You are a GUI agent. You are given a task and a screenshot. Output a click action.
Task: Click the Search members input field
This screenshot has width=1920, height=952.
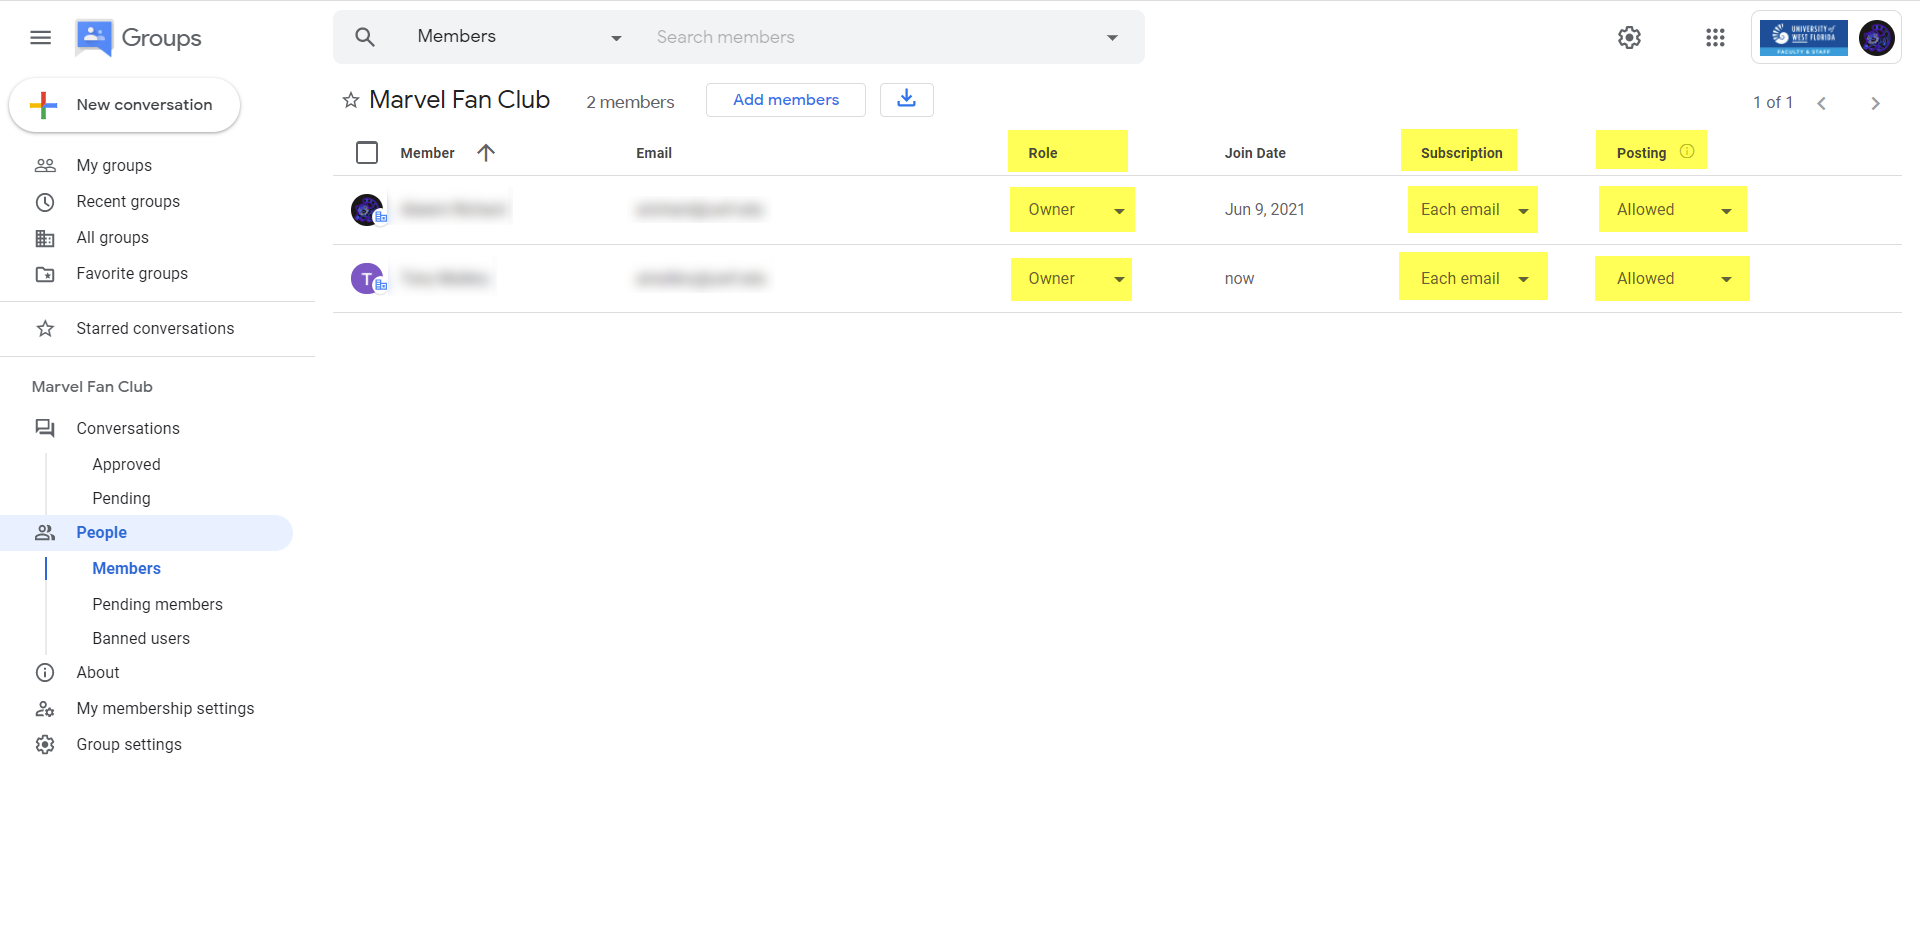pos(870,37)
